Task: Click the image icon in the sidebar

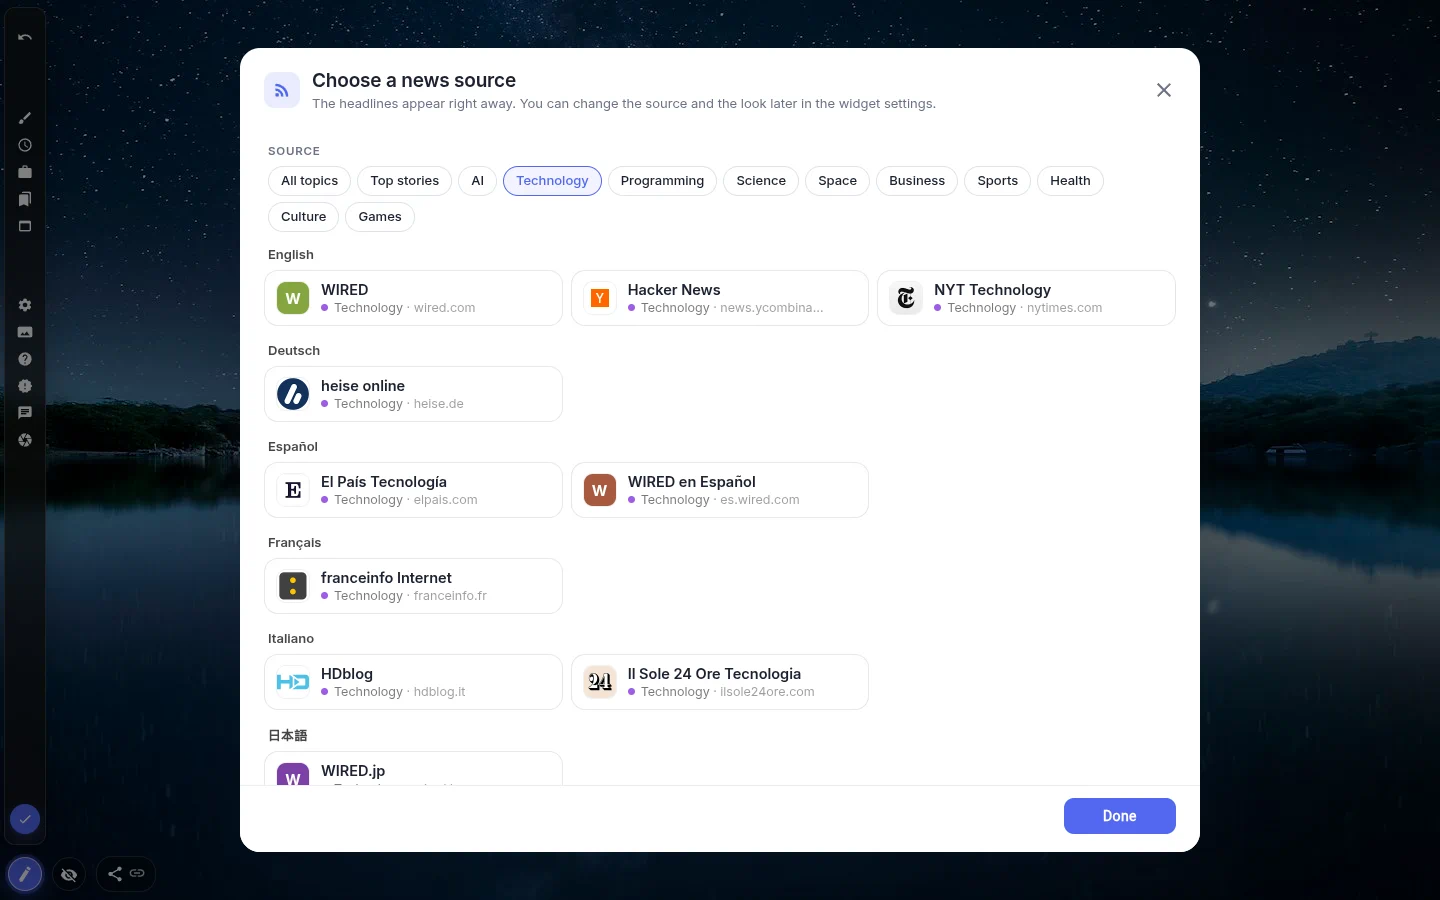Action: point(25,332)
